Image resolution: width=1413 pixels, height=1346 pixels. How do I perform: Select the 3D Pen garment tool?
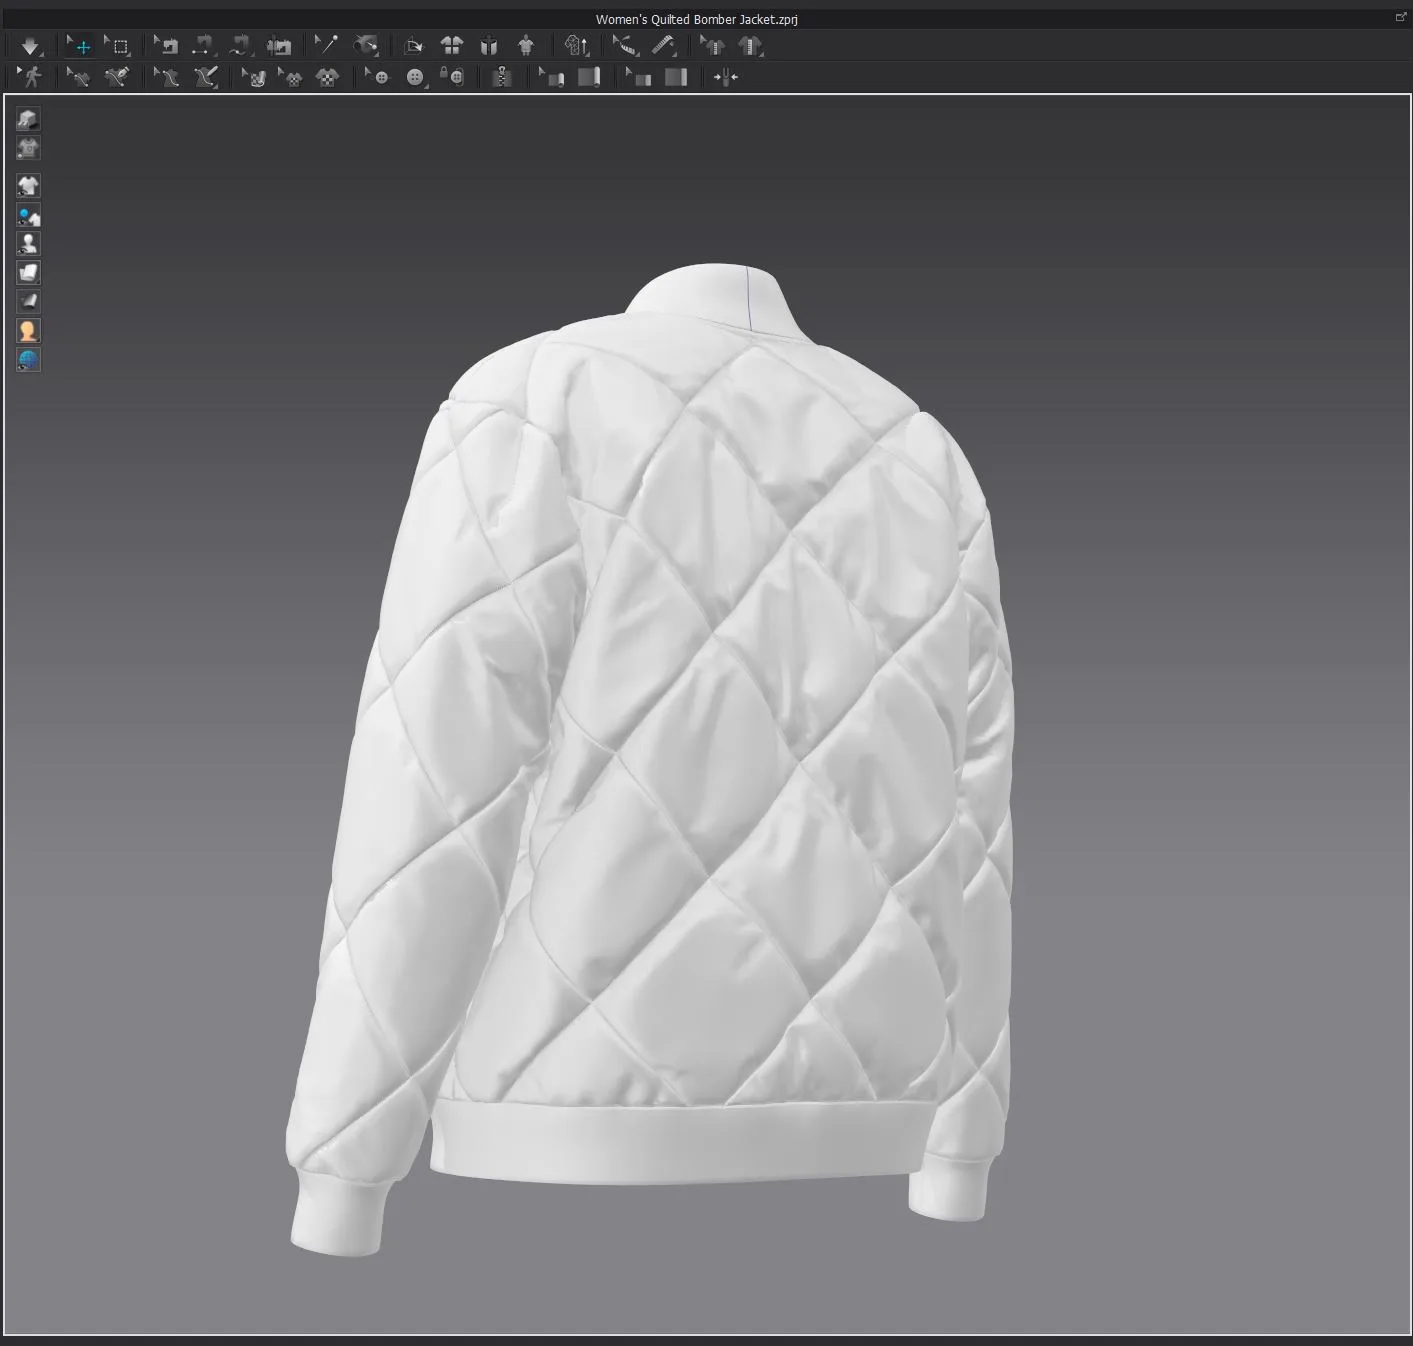[117, 77]
